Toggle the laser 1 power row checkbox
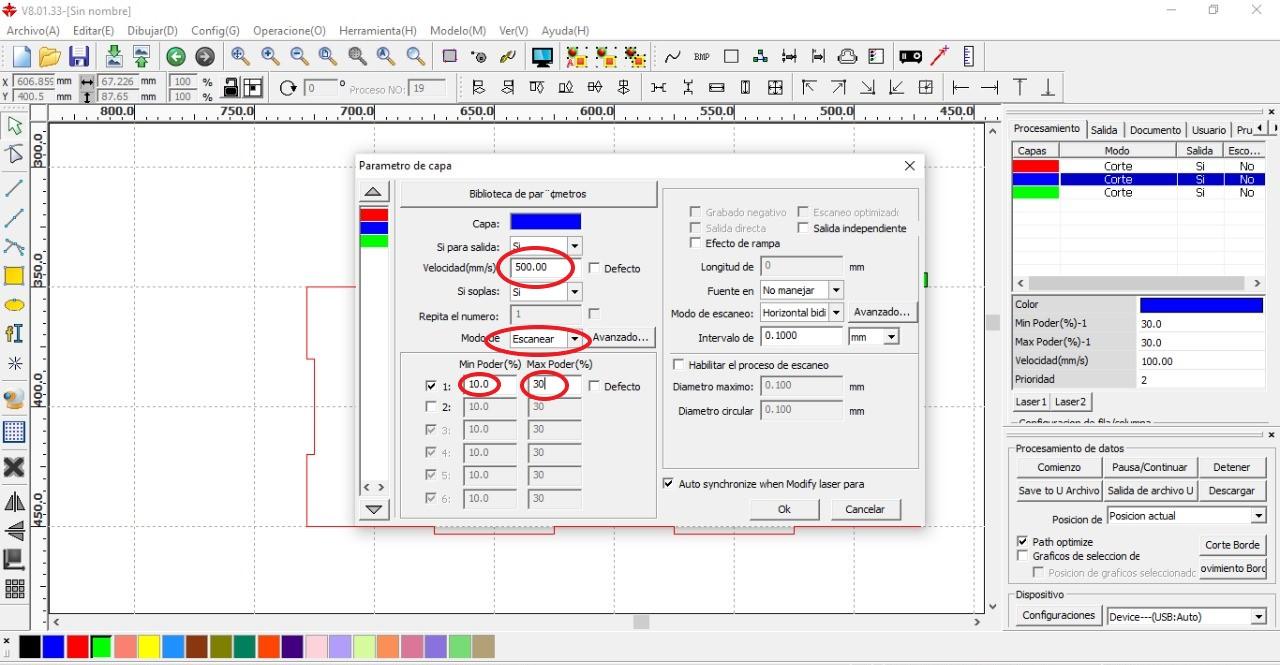 click(431, 386)
